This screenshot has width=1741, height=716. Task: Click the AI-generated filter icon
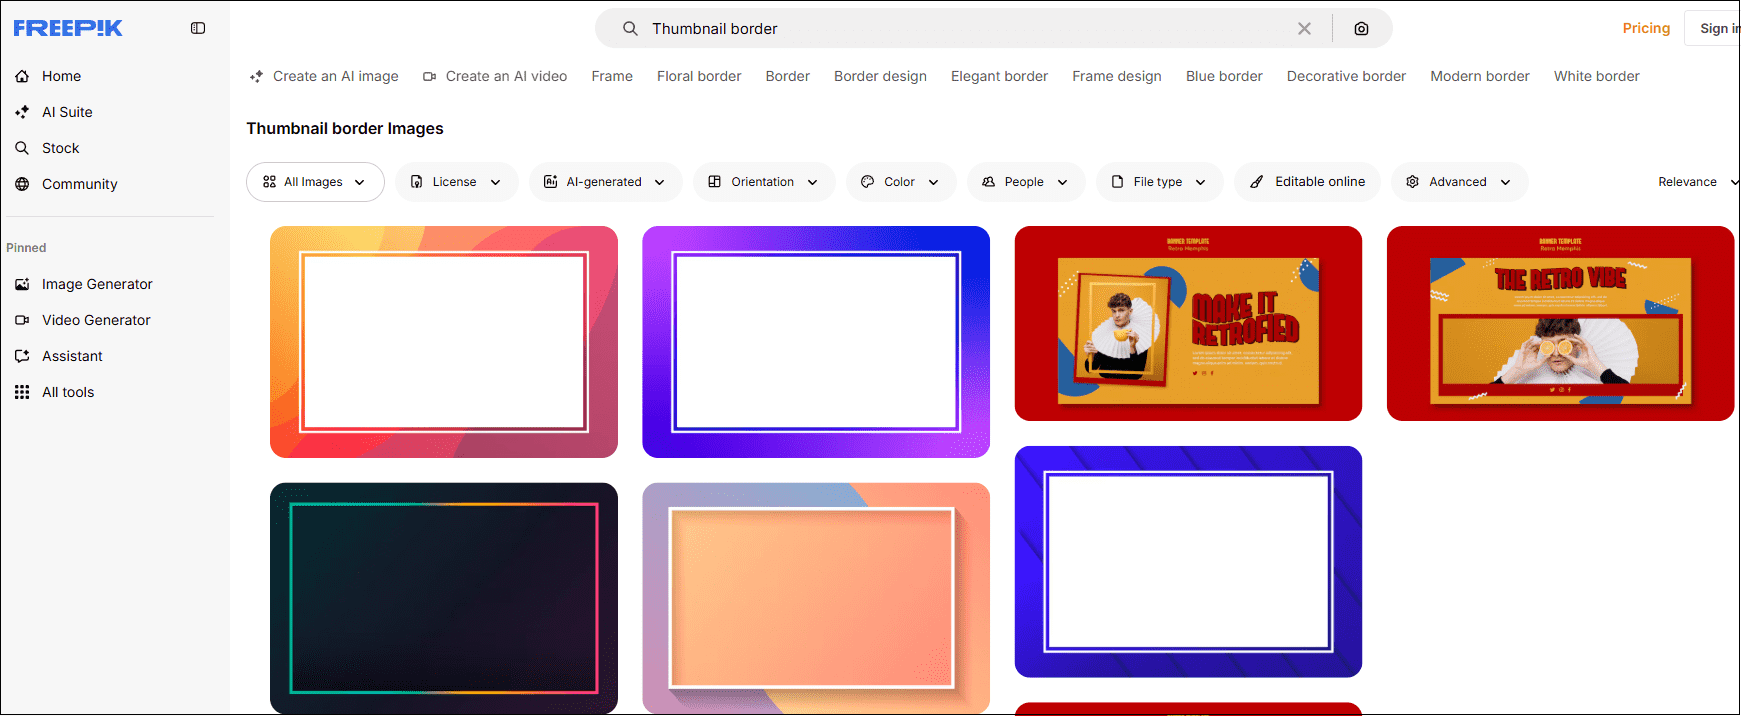pyautogui.click(x=550, y=182)
